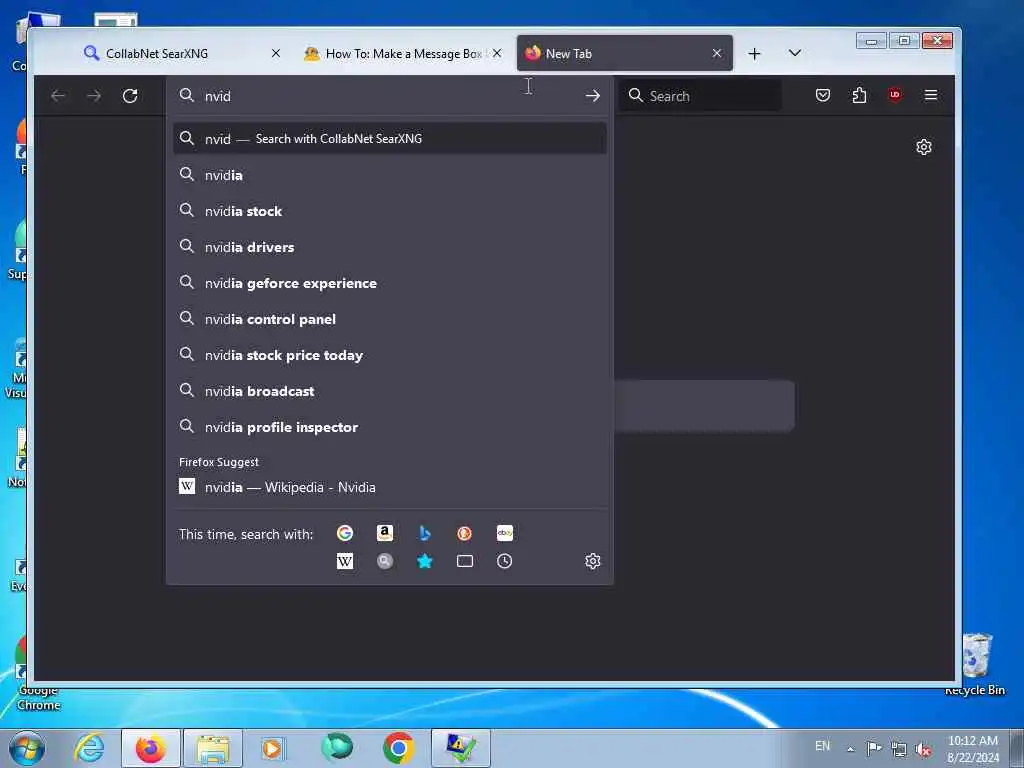Screen dimensions: 1024x768
Task: Open the Extensions puzzle icon
Action: pos(859,95)
